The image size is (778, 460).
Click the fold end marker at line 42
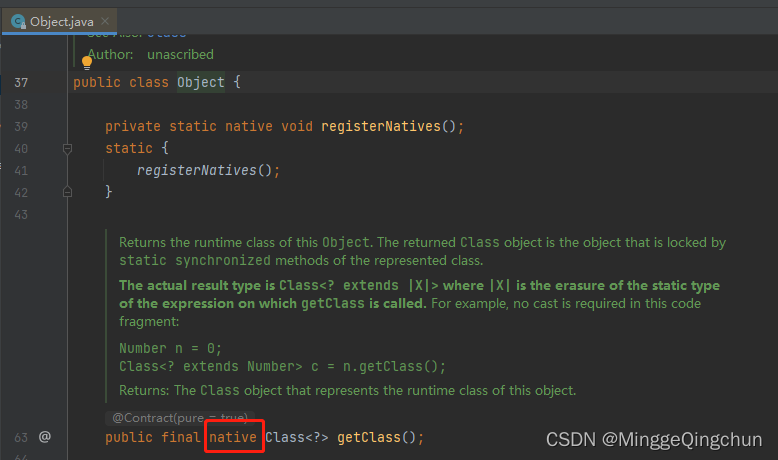click(x=67, y=192)
